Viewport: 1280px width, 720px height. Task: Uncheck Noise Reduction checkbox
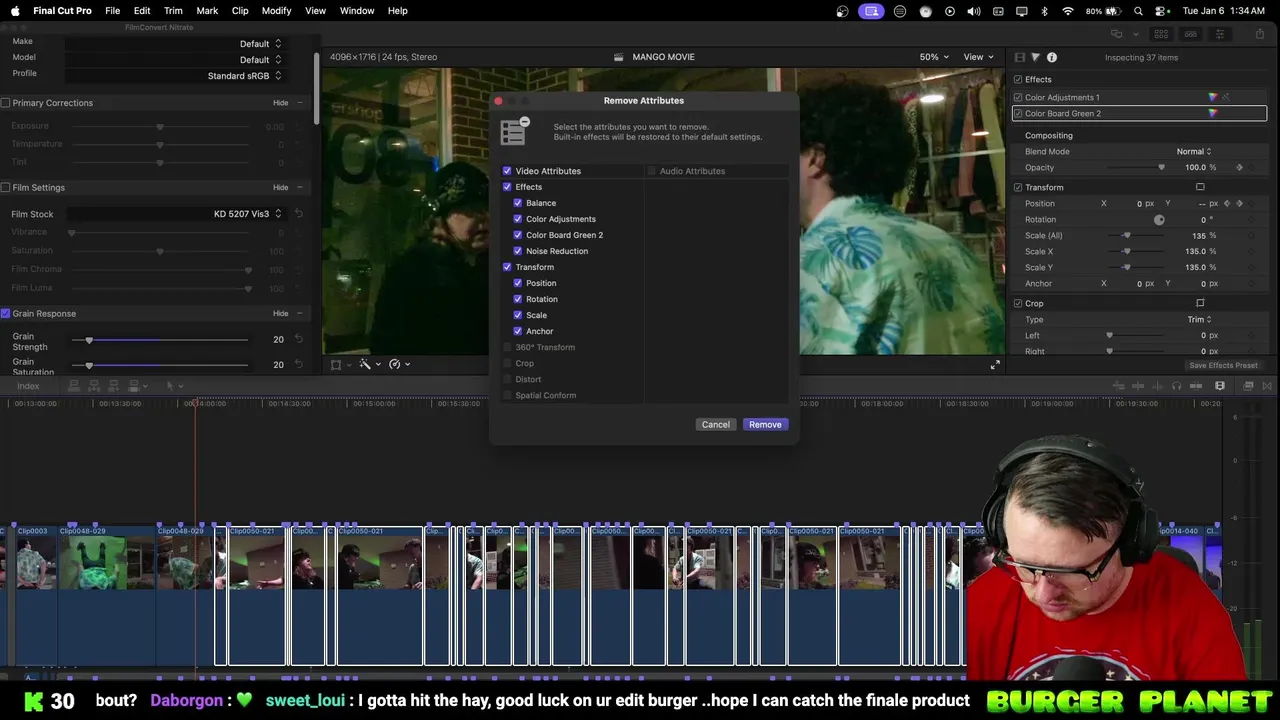pos(518,251)
